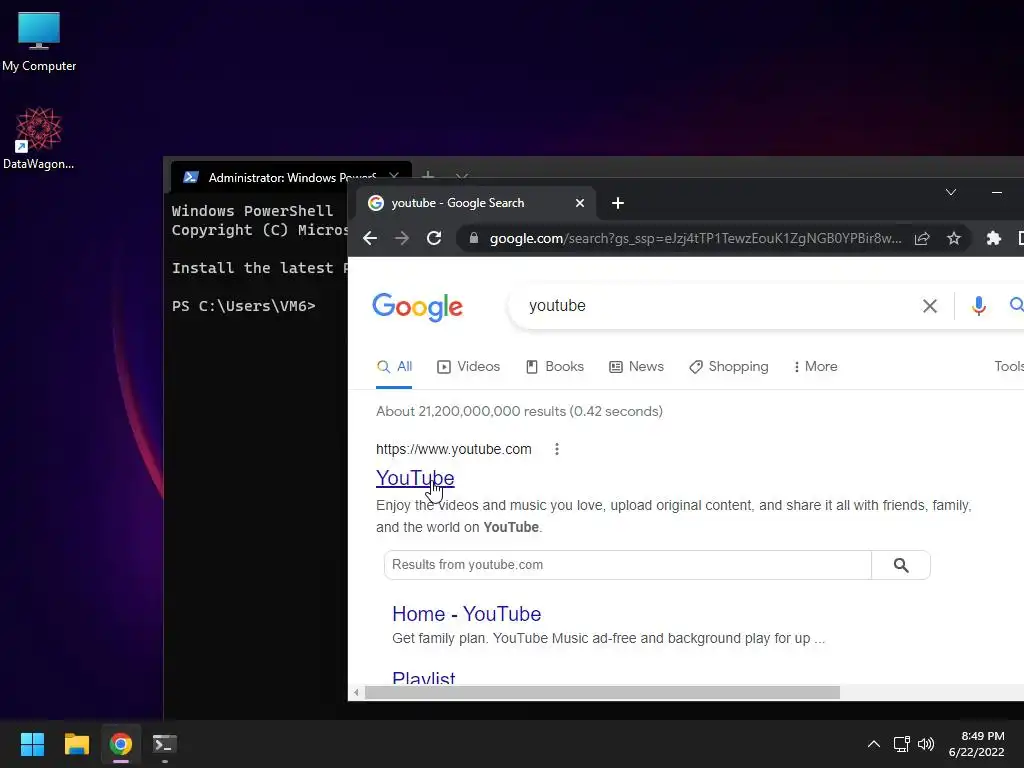Click the padlock site info icon
The height and width of the screenshot is (768, 1024).
pyautogui.click(x=473, y=238)
